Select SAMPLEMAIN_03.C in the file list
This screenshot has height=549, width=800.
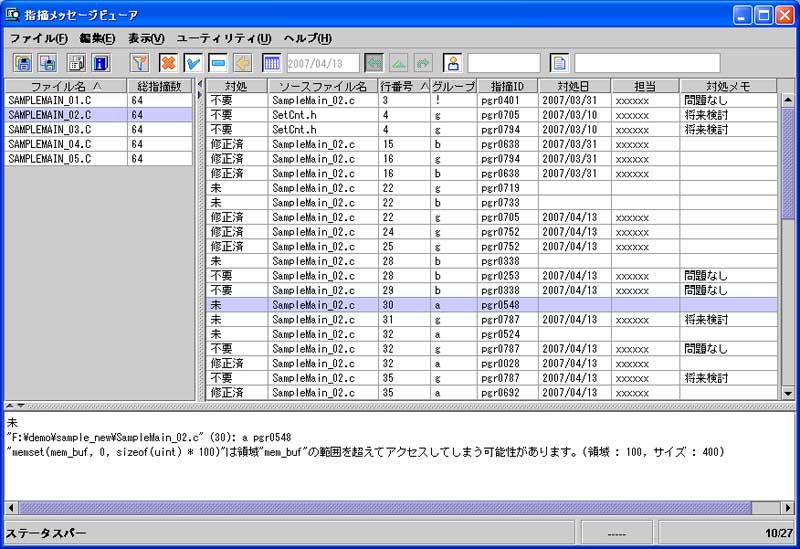(98, 130)
